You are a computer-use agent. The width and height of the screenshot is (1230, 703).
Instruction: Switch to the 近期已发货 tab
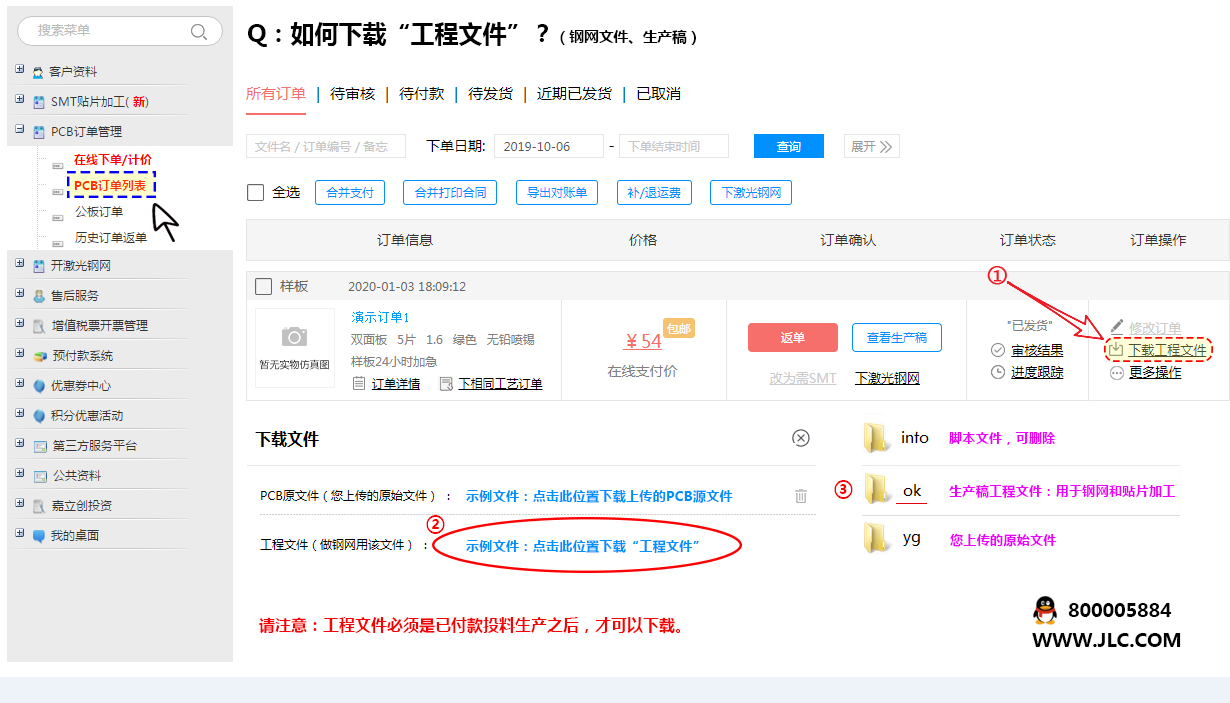click(574, 93)
